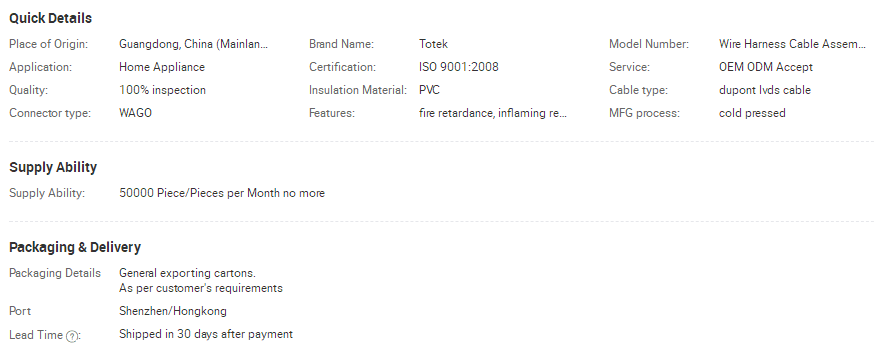Click the Lead Time help question-mark icon
Screen dimensions: 875x362
tap(71, 336)
